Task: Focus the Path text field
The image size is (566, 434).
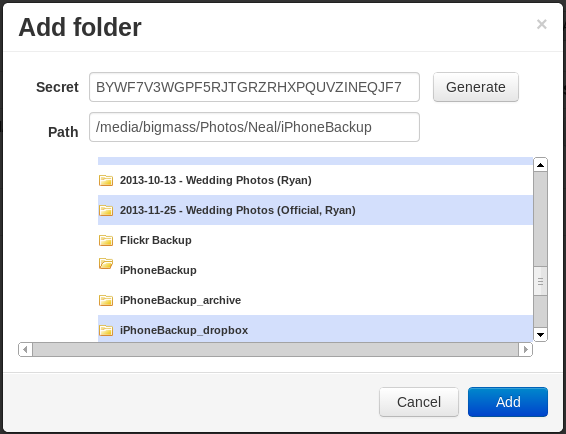Action: pos(254,127)
